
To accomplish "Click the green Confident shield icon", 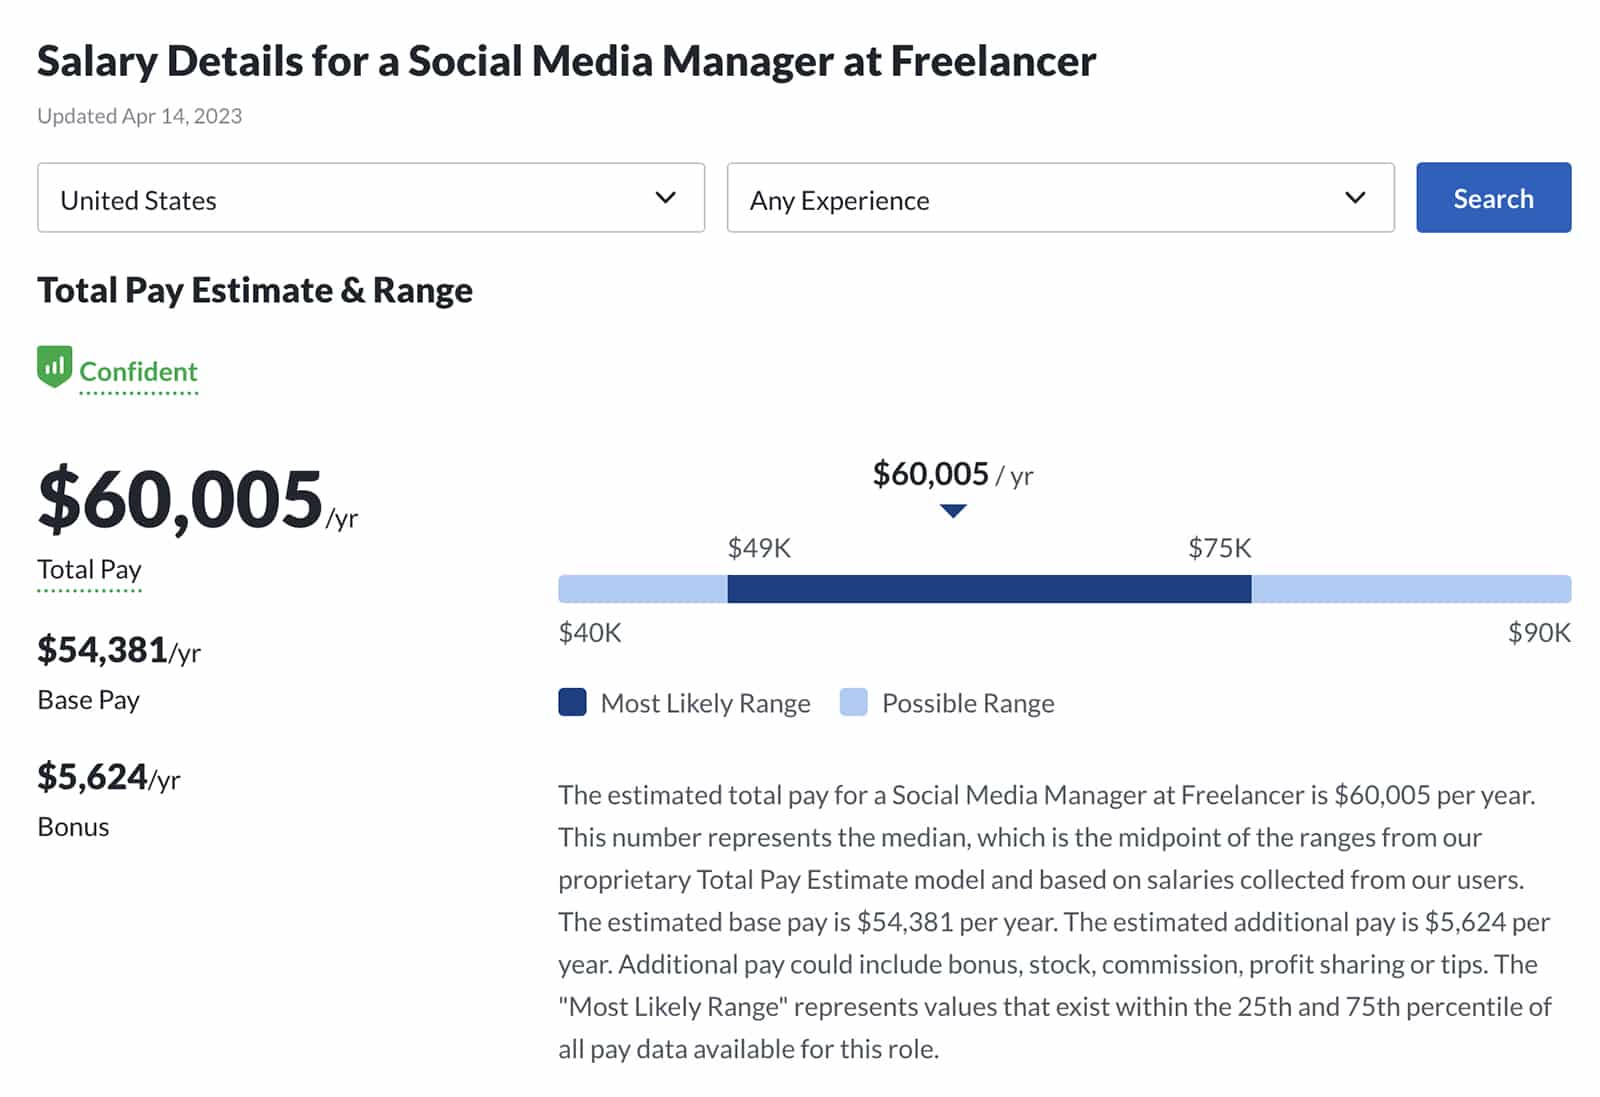I will click(54, 366).
